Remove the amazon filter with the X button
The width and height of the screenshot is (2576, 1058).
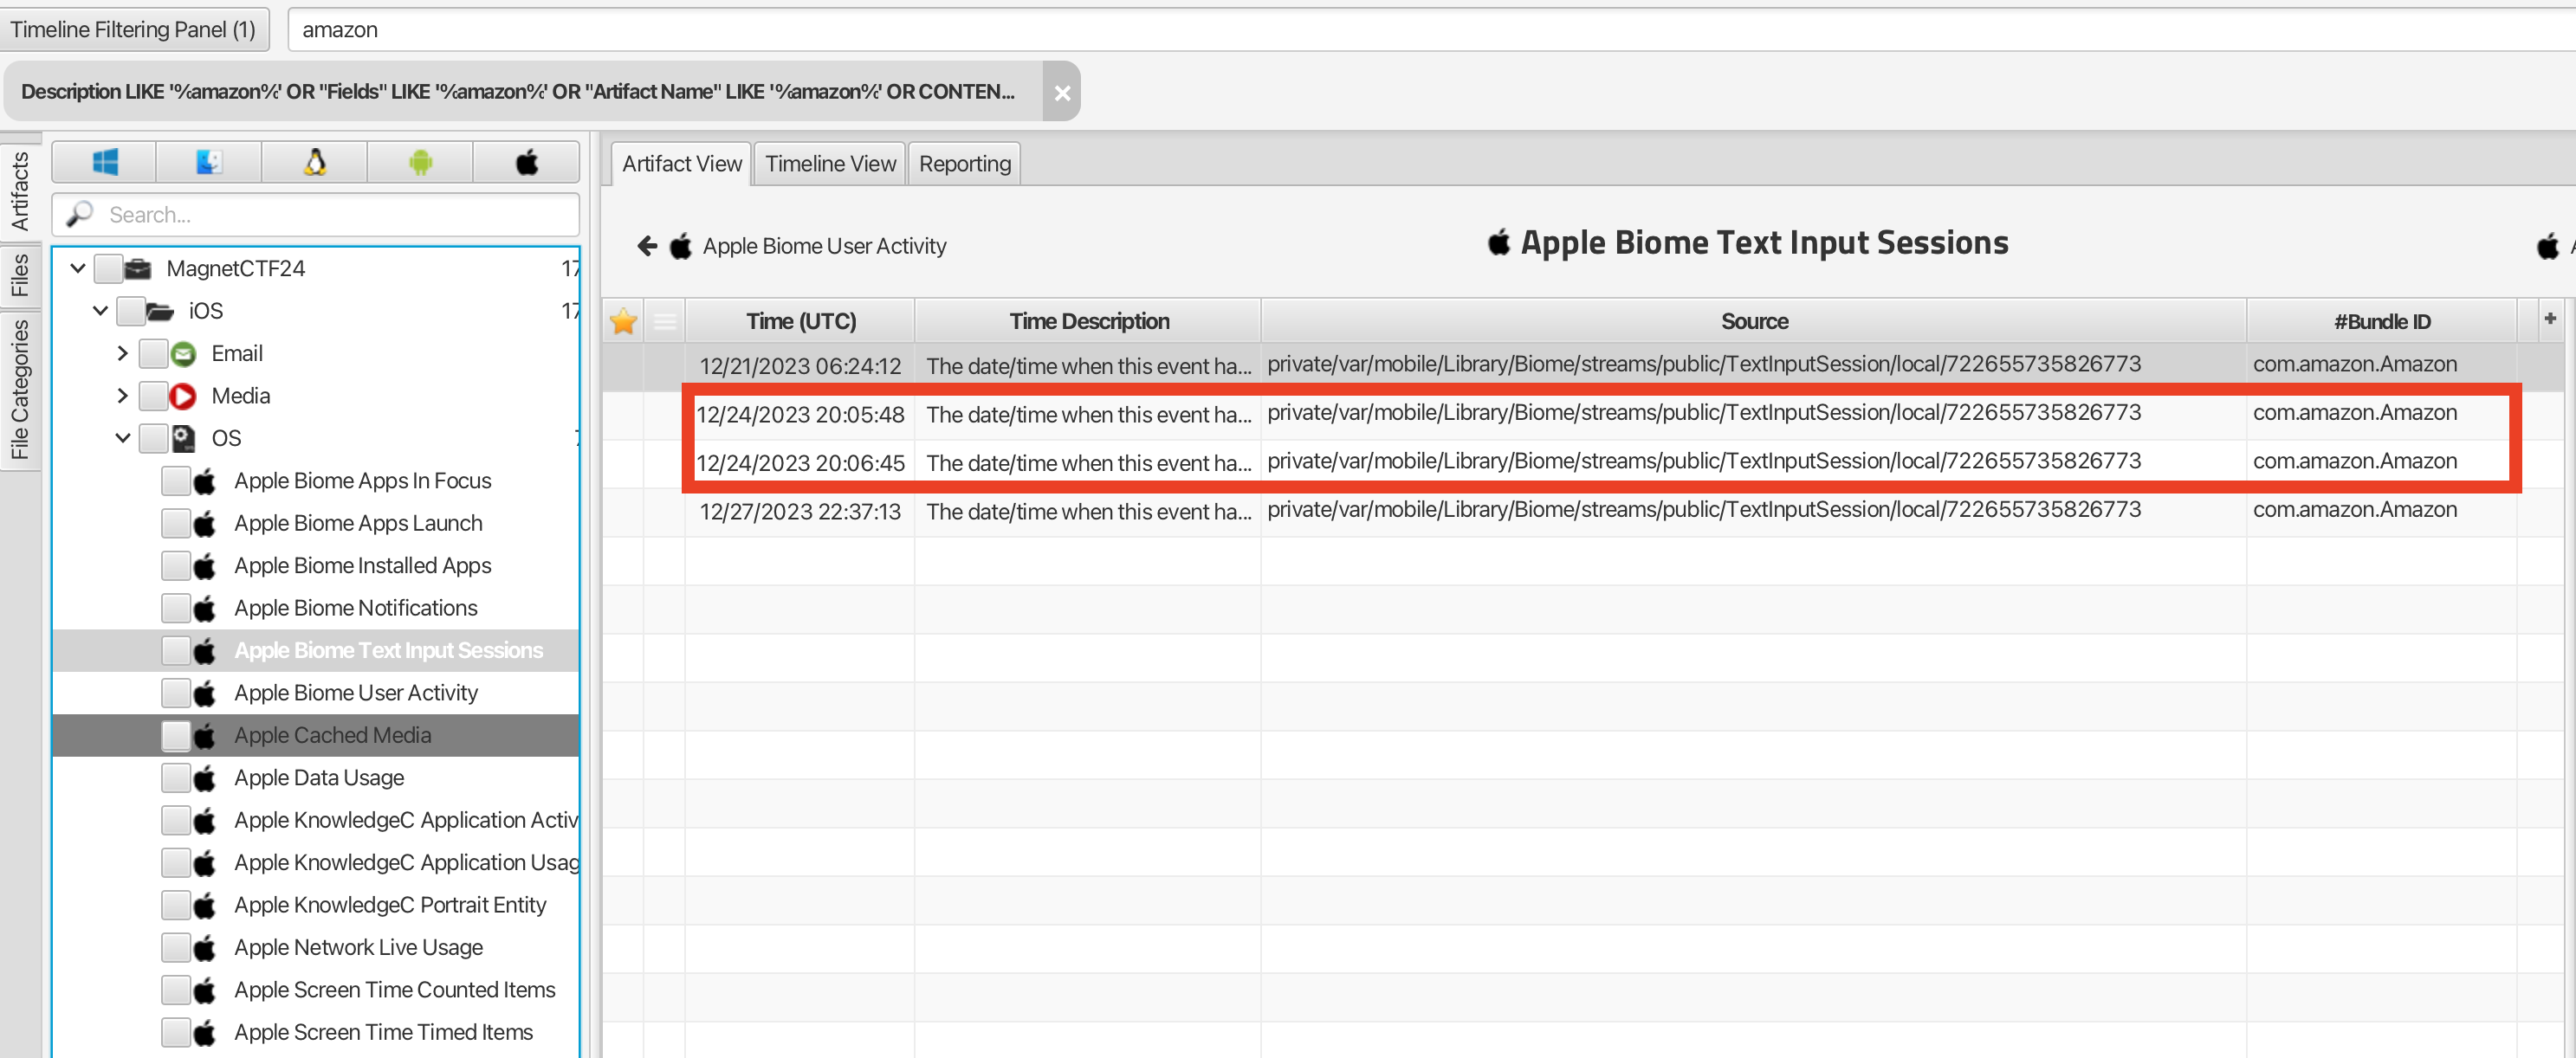[1062, 92]
